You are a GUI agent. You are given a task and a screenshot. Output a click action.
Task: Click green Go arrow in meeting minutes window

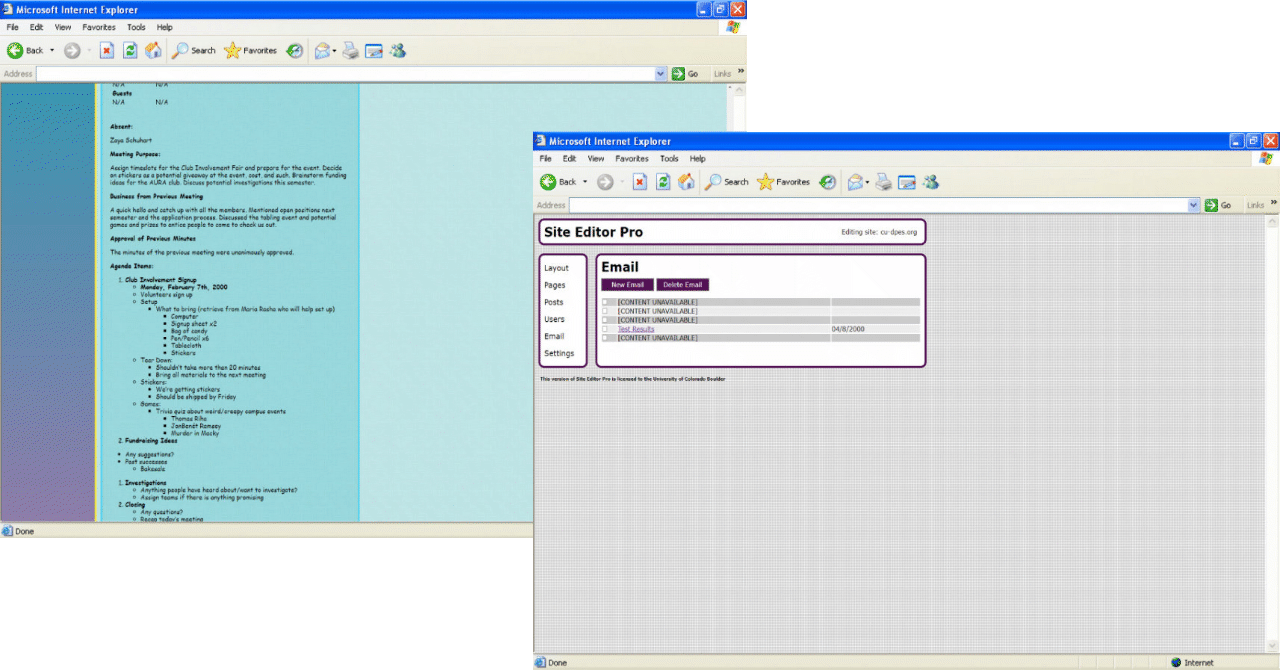click(x=678, y=73)
